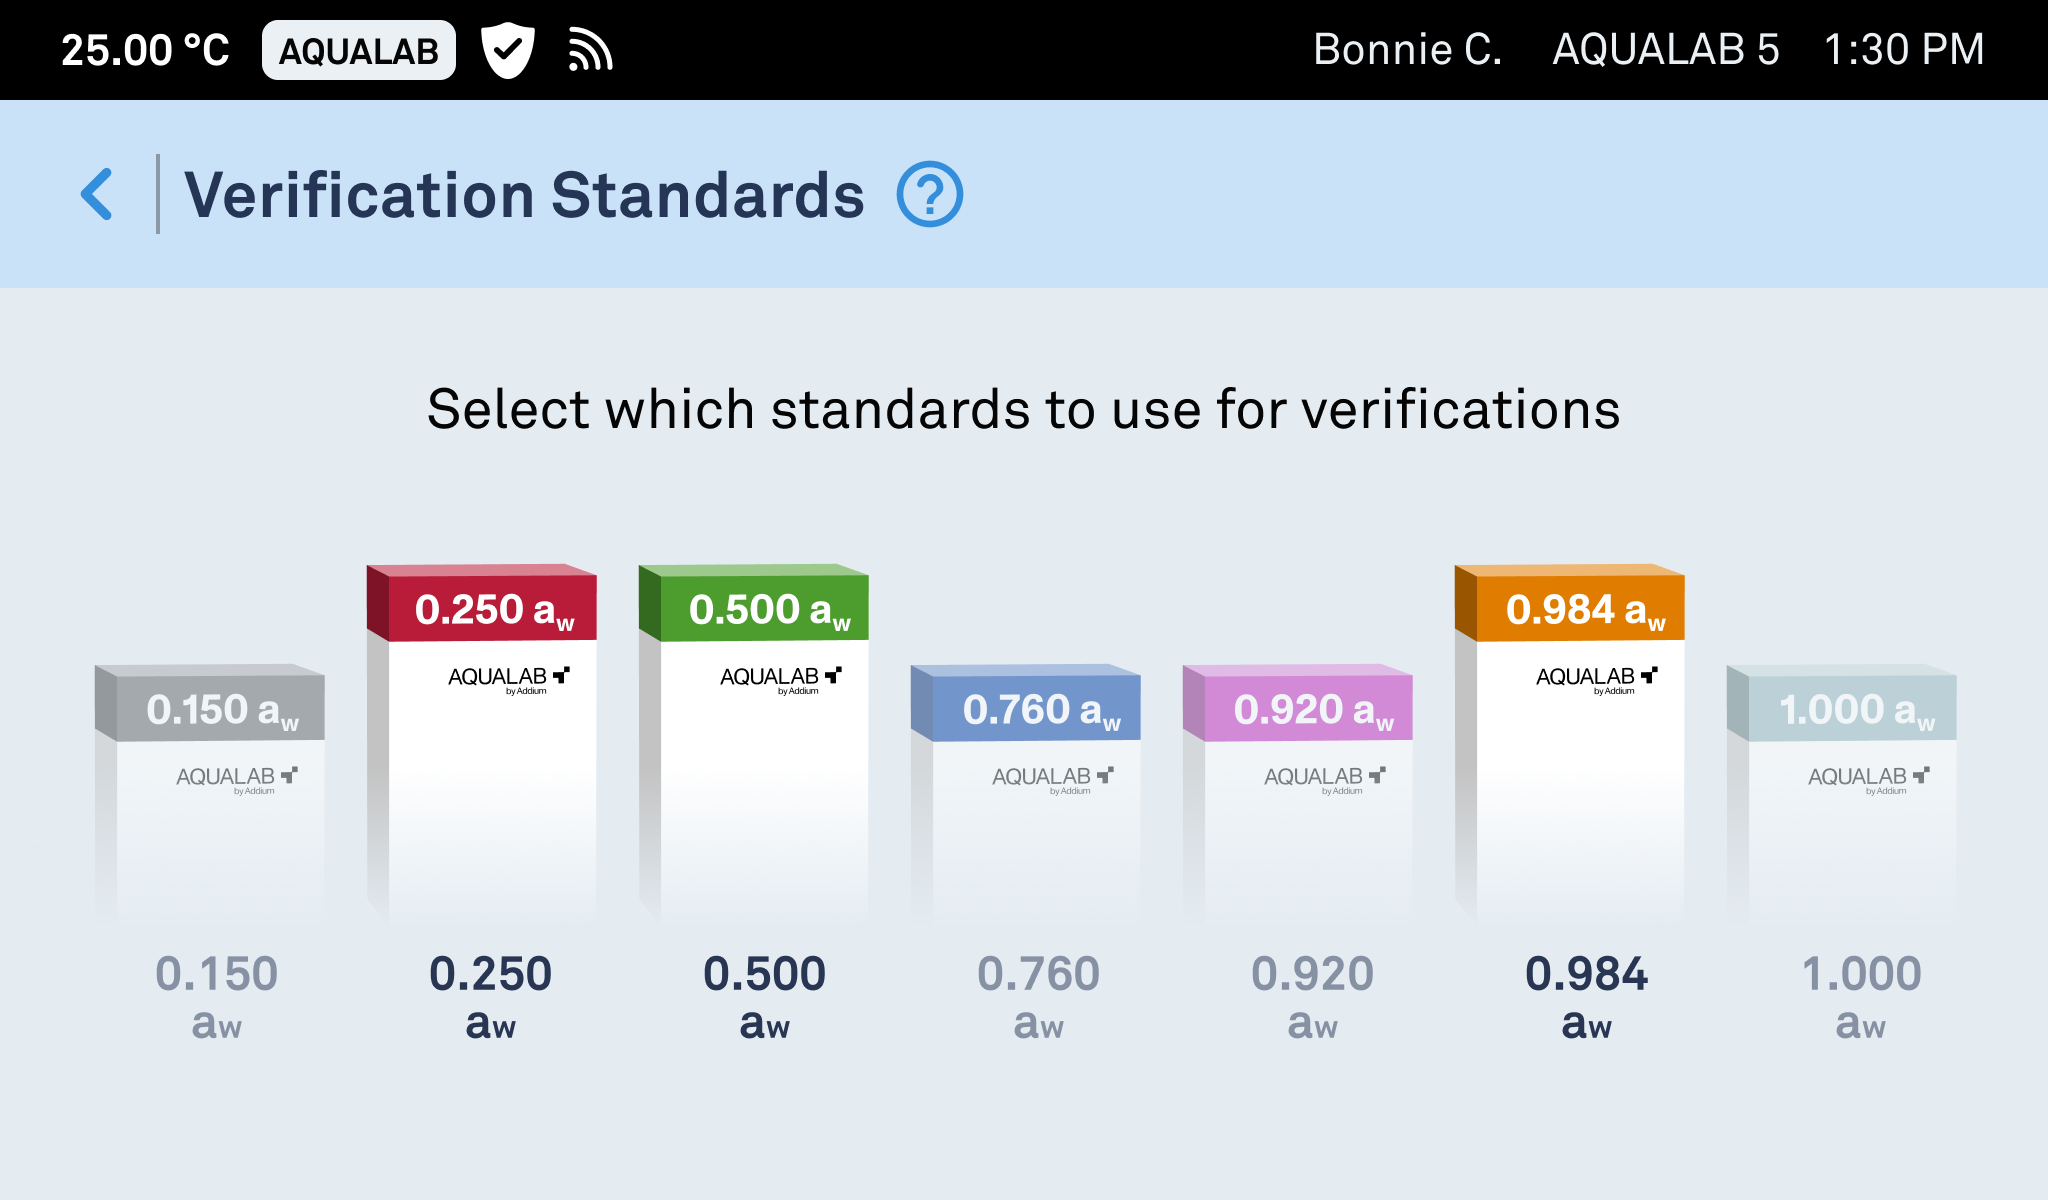Tap the 0.984 aw label below box
Image resolution: width=2048 pixels, height=1200 pixels.
pyautogui.click(x=1587, y=997)
